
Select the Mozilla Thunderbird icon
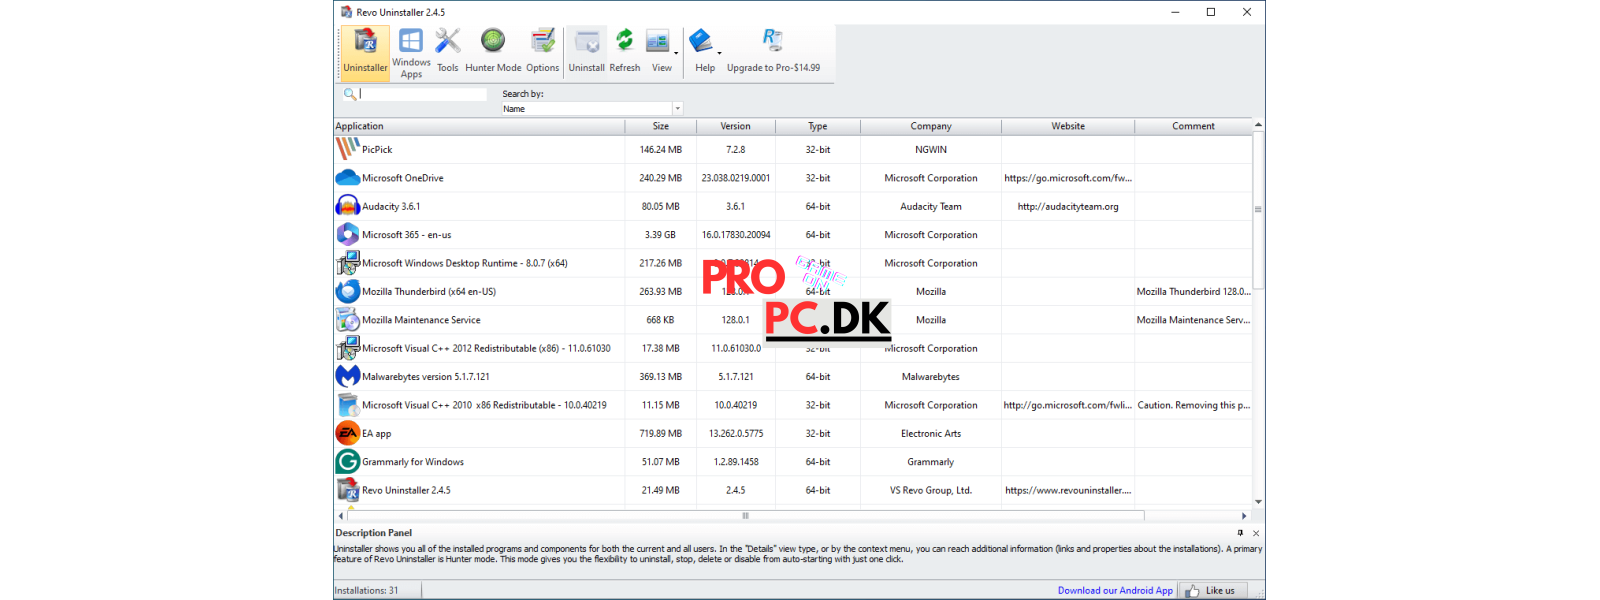(347, 291)
